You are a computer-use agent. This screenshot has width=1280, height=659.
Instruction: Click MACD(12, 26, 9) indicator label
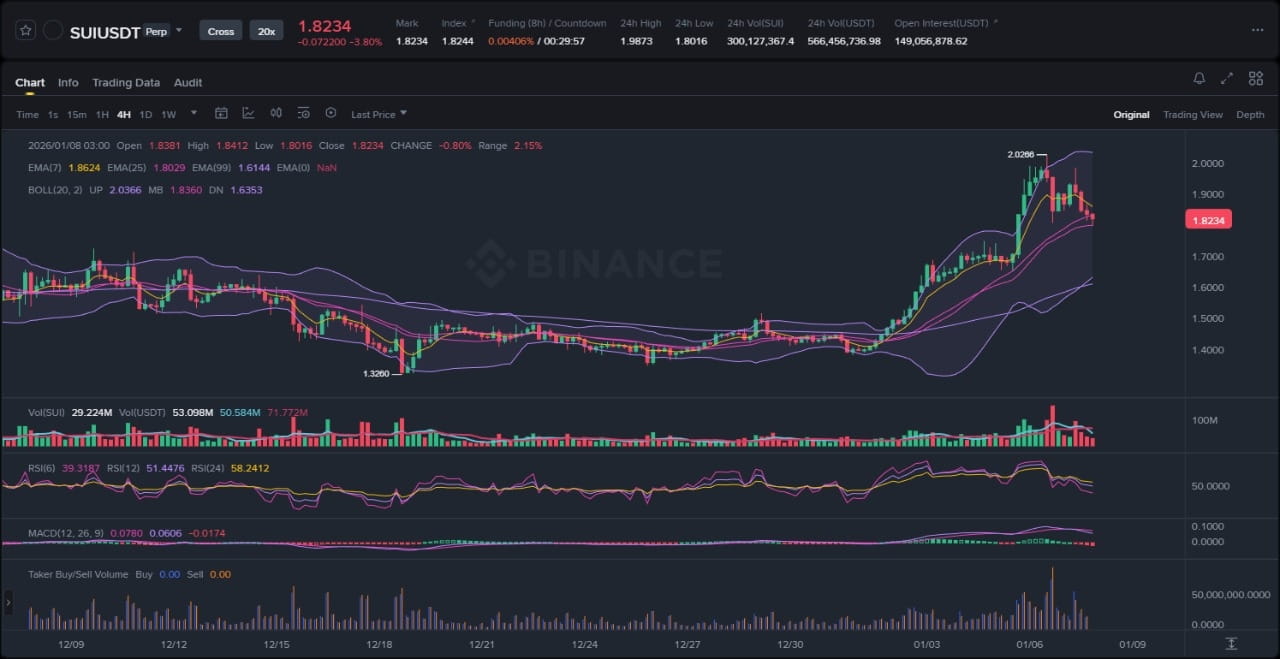coord(65,533)
